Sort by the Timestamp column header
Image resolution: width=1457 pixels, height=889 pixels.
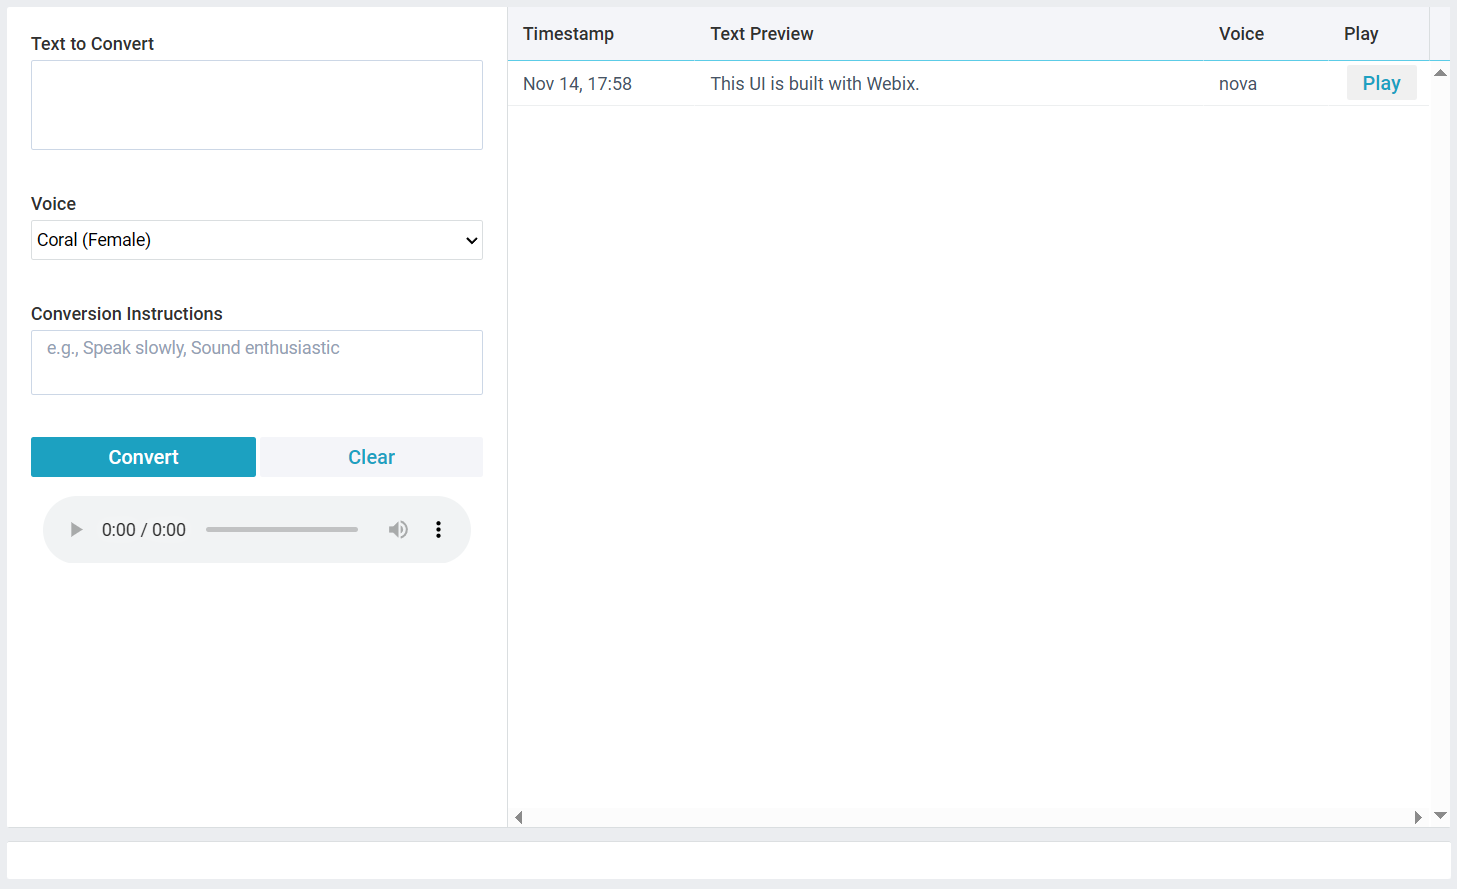568,34
